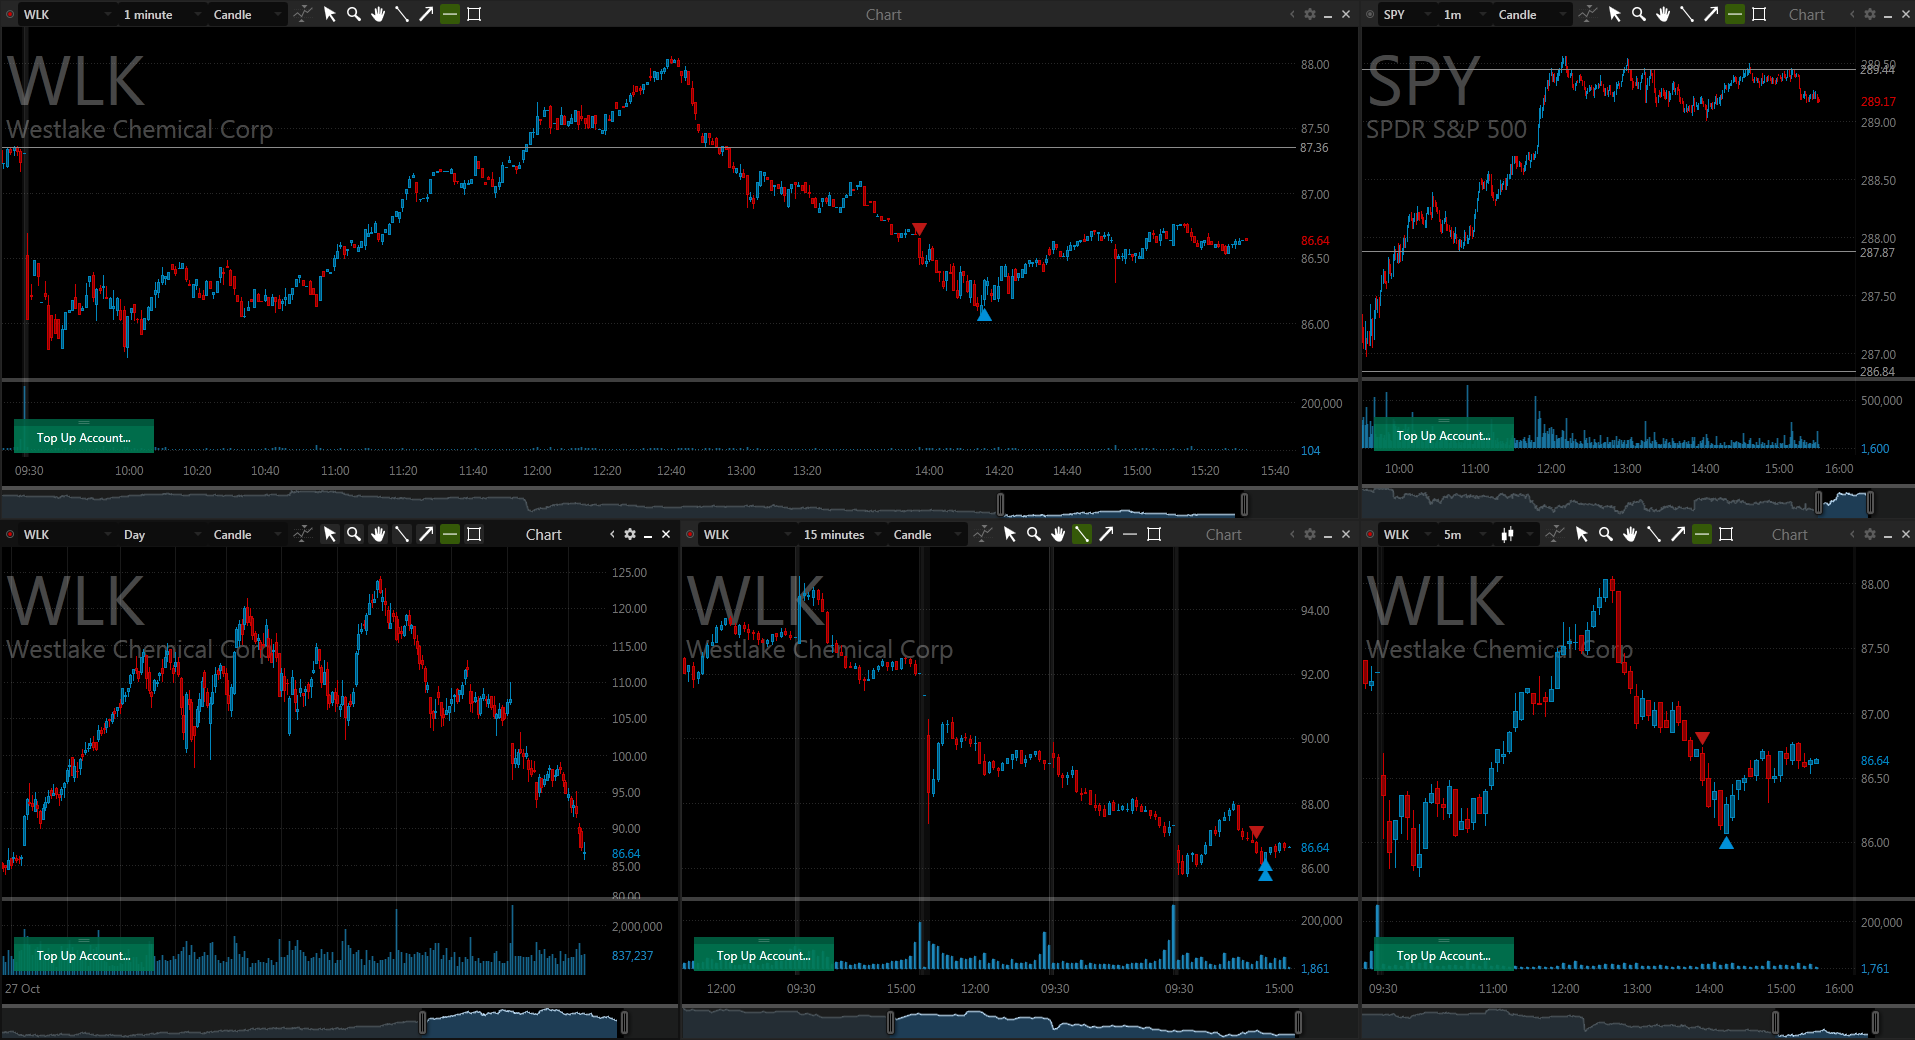Open WLK symbol dropdown in 1 minute chart
The image size is (1915, 1040).
point(66,14)
